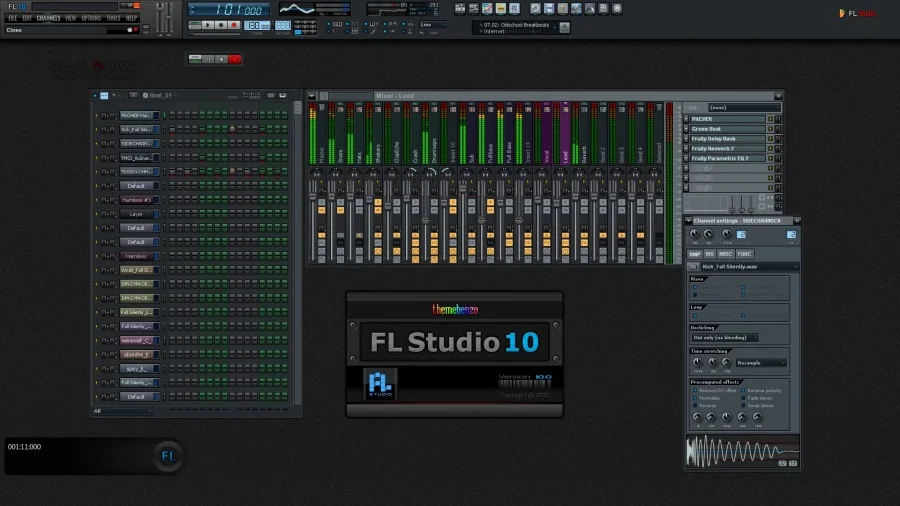Click the main transport record button
This screenshot has width=900, height=506.
tap(234, 25)
